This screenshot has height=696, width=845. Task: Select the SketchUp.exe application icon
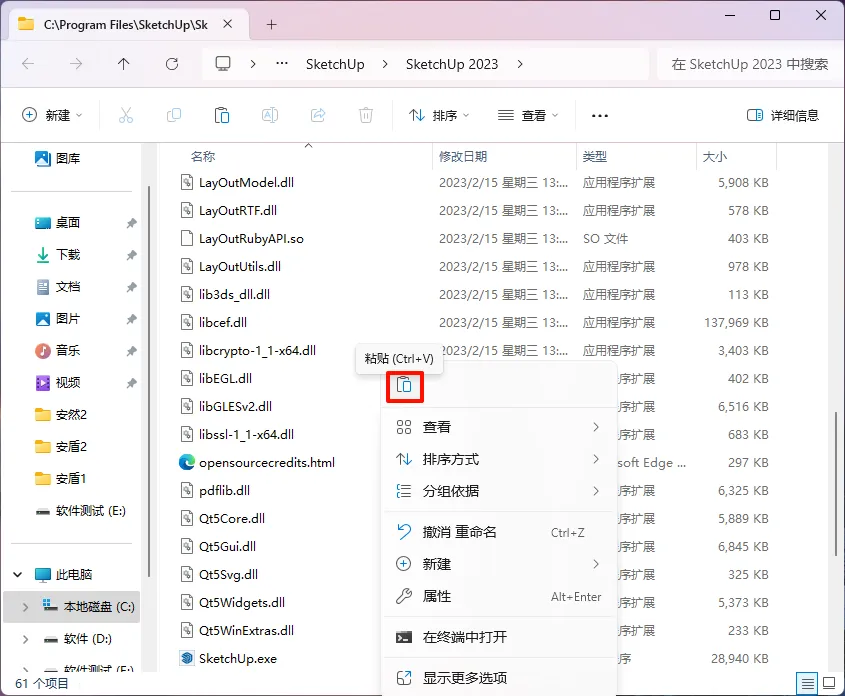[x=187, y=658]
